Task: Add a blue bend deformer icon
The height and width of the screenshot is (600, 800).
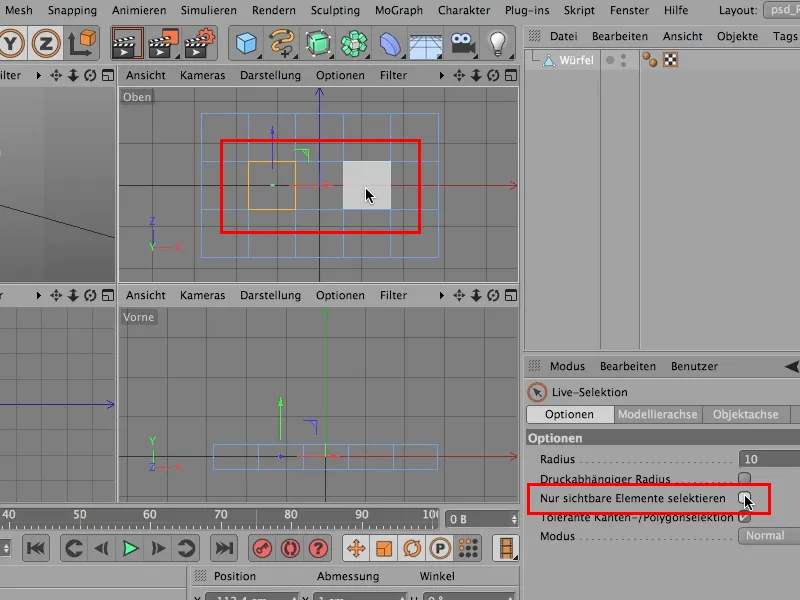Action: point(390,45)
